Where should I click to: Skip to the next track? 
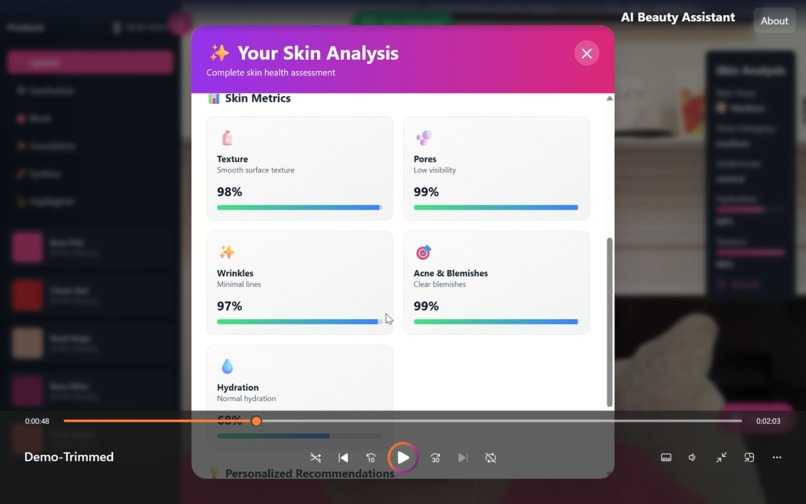463,458
